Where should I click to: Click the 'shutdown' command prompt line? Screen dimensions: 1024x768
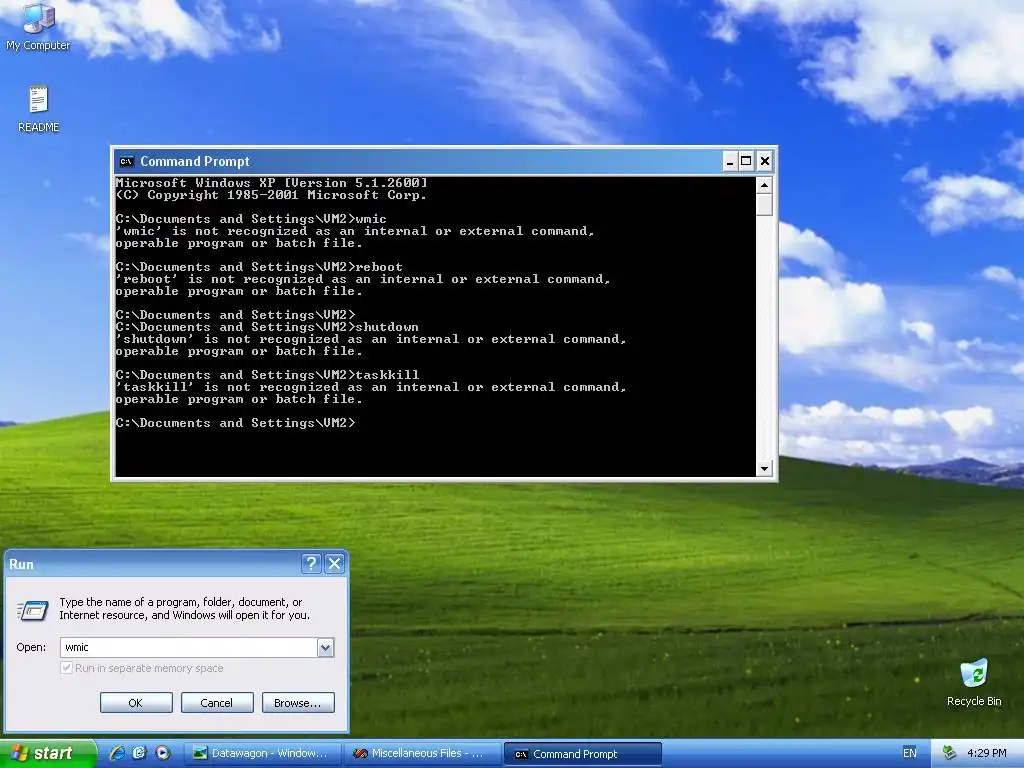[267, 327]
